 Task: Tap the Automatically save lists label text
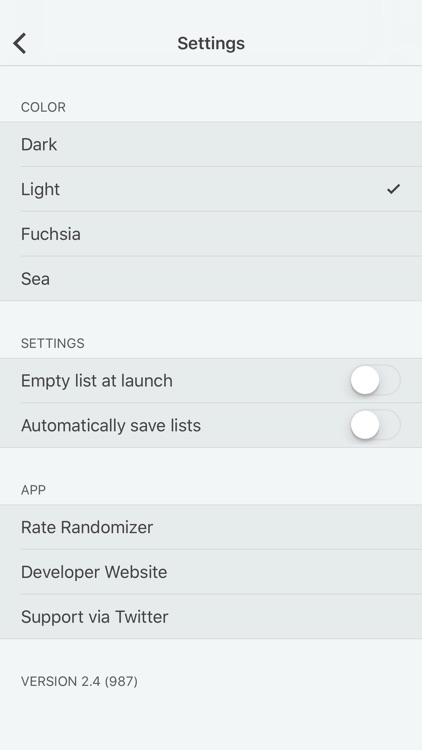pyautogui.click(x=111, y=425)
